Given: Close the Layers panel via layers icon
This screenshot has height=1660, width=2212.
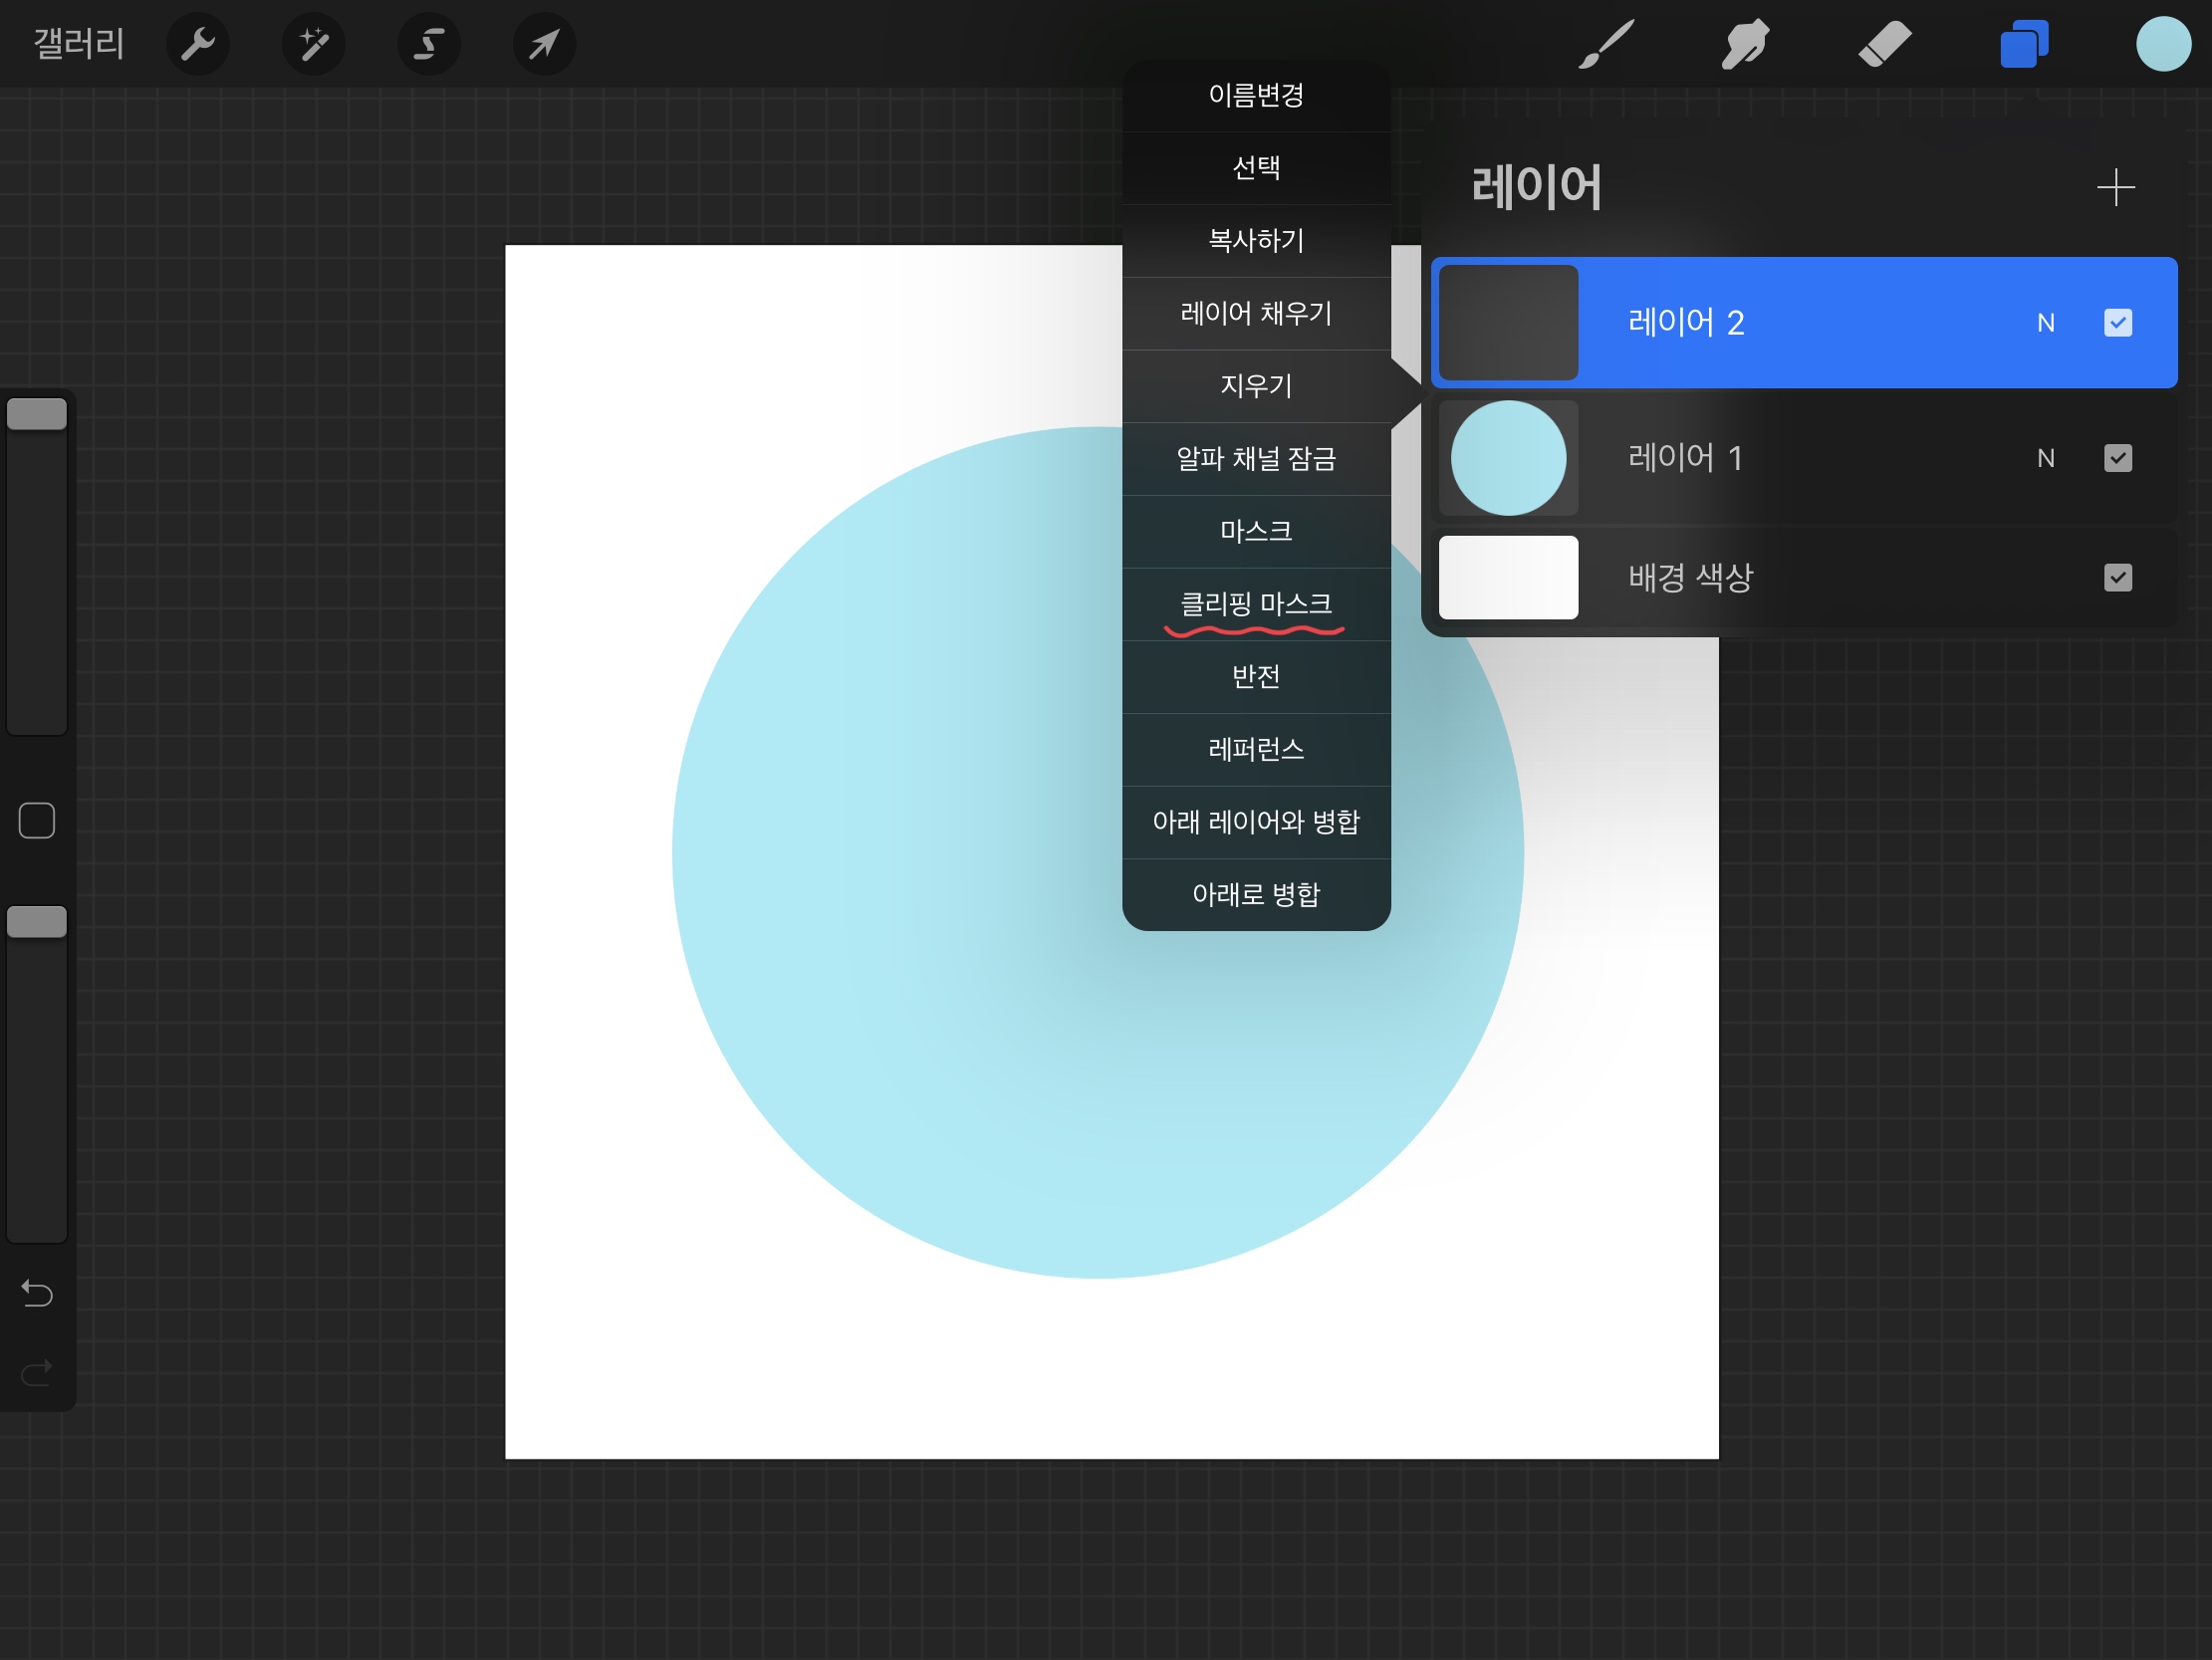Looking at the screenshot, I should pyautogui.click(x=2024, y=44).
